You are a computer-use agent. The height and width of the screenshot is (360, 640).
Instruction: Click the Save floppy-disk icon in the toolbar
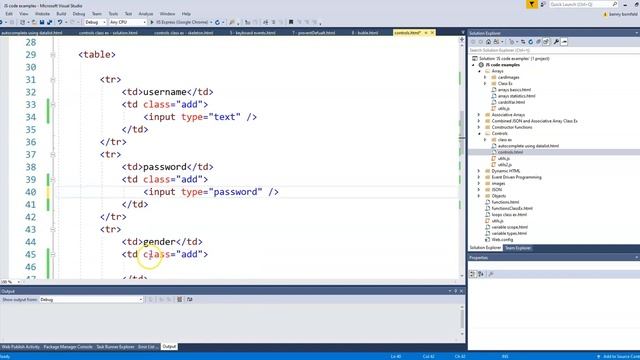42,22
